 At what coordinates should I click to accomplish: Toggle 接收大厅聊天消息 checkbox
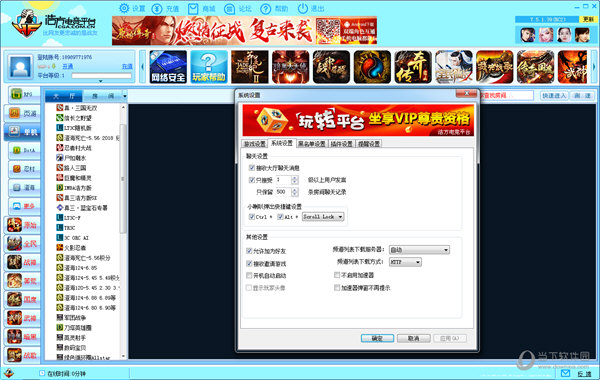click(252, 168)
